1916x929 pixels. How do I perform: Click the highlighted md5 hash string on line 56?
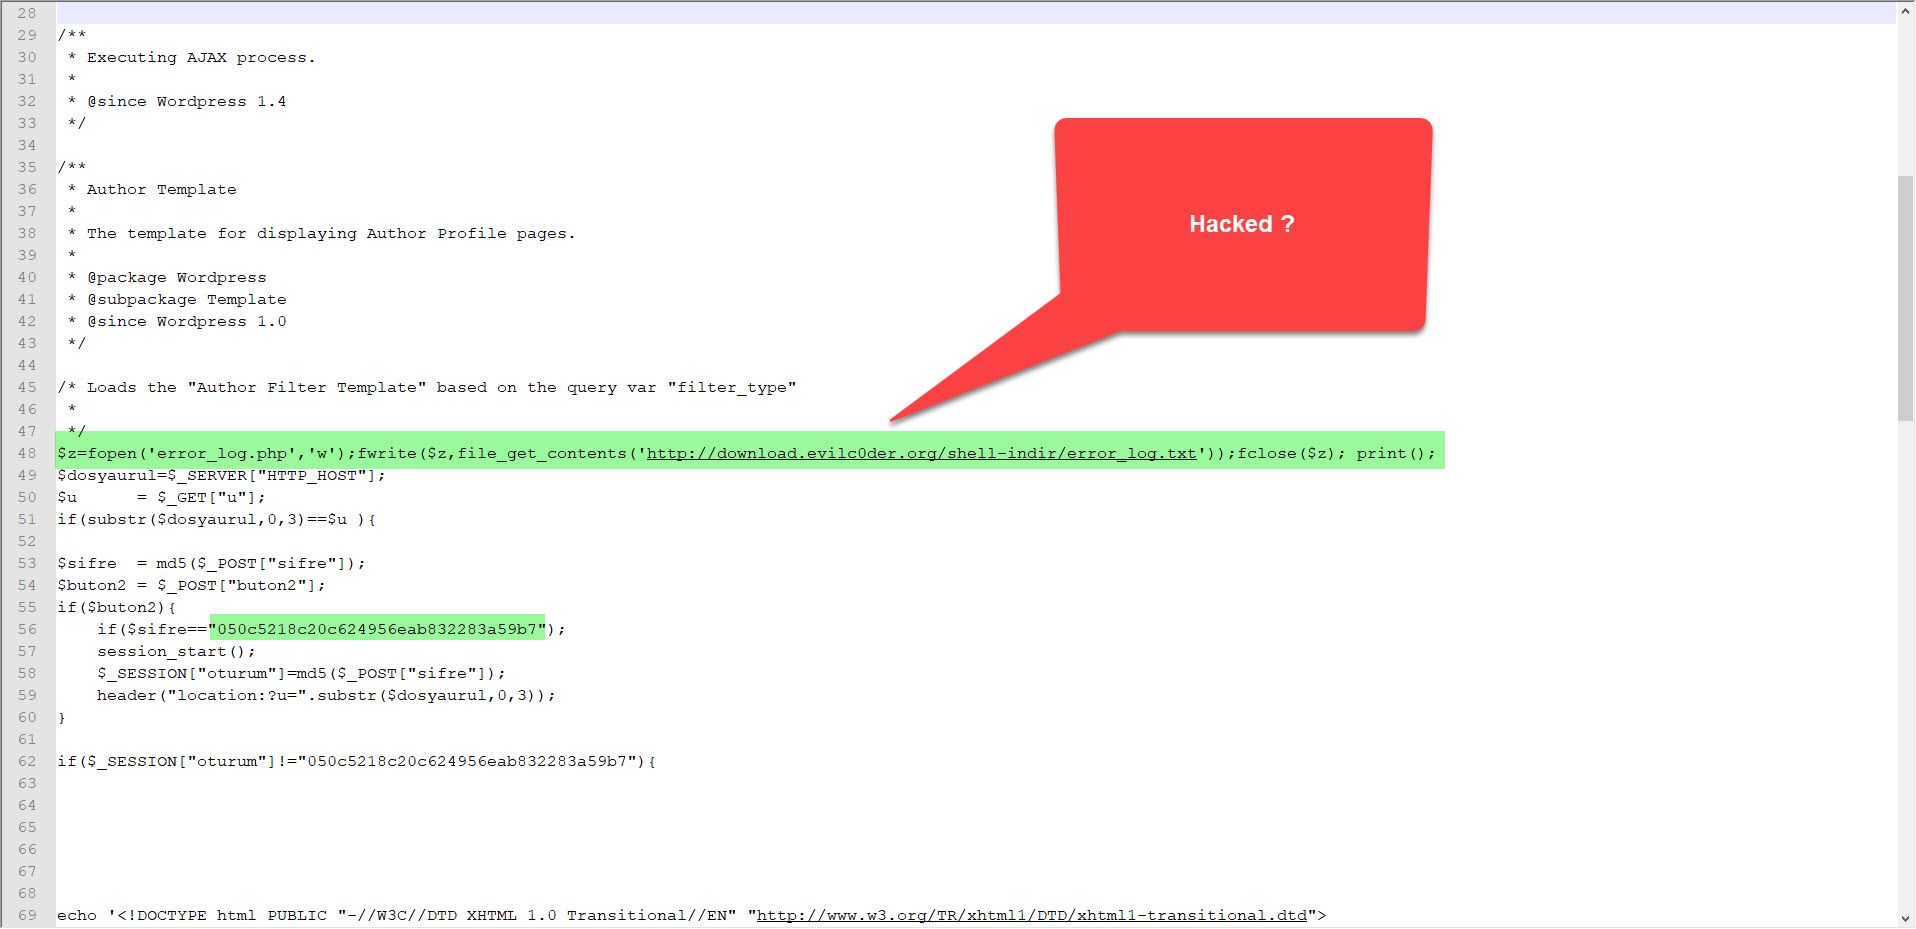tap(377, 629)
